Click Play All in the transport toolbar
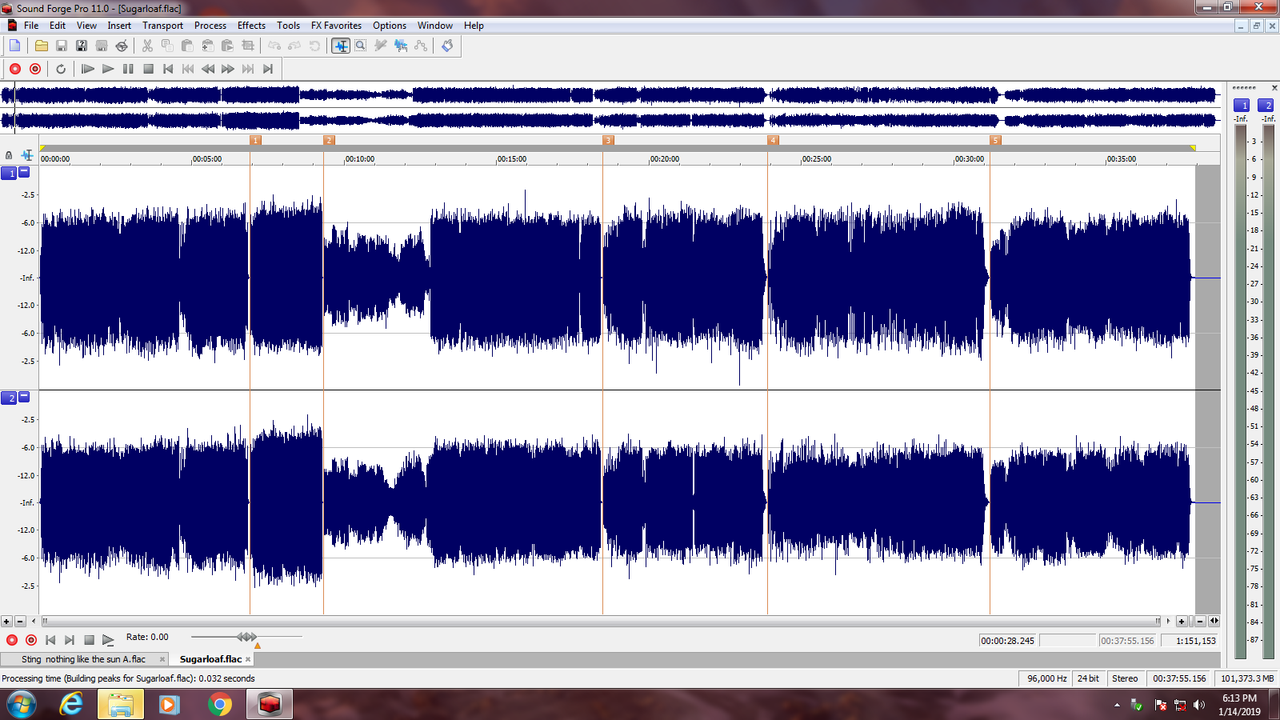Image resolution: width=1280 pixels, height=720 pixels. pos(88,69)
